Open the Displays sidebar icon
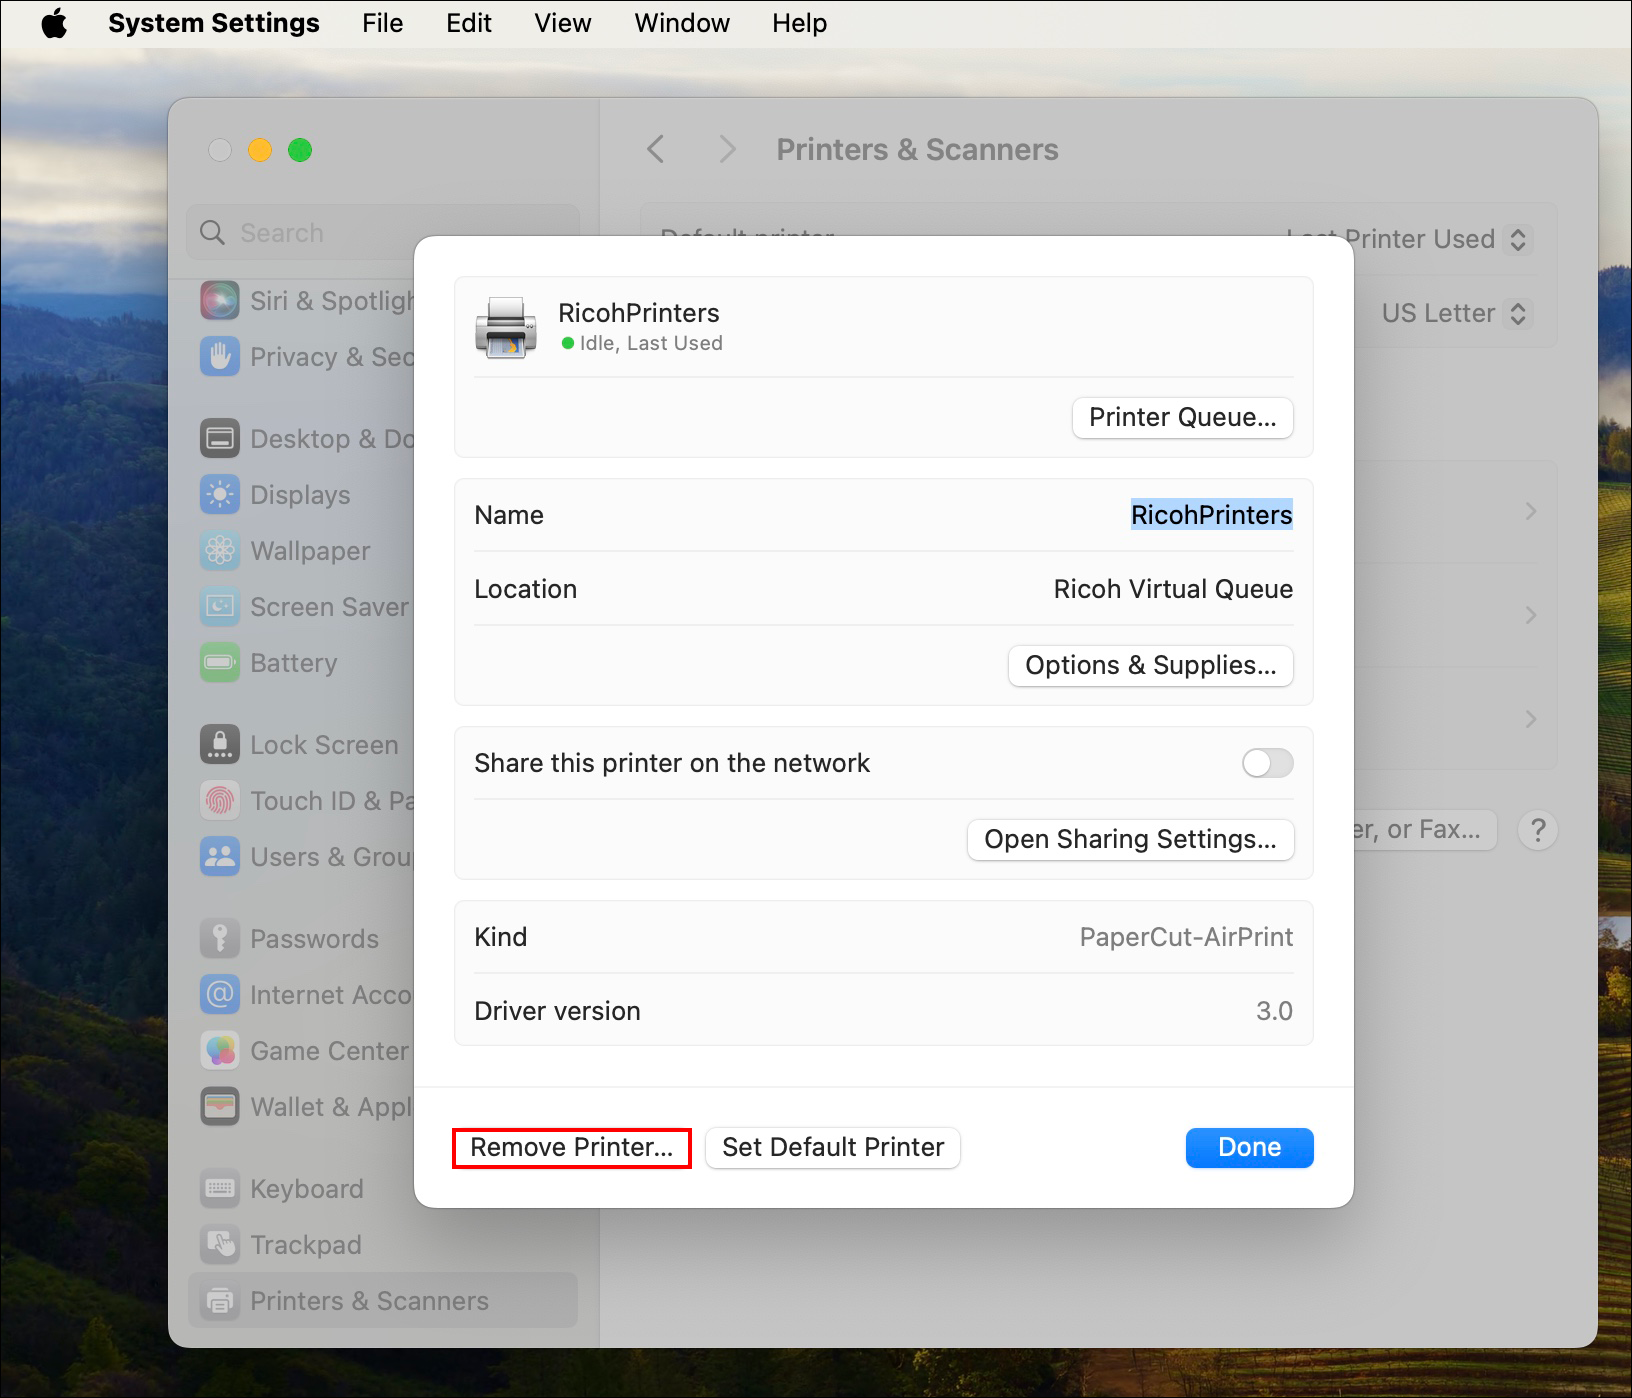1632x1398 pixels. click(220, 495)
